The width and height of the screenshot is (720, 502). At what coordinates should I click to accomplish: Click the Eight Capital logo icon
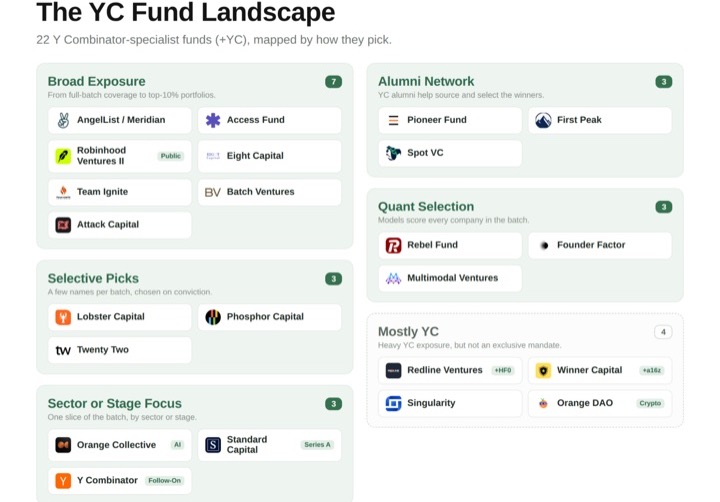(213, 156)
